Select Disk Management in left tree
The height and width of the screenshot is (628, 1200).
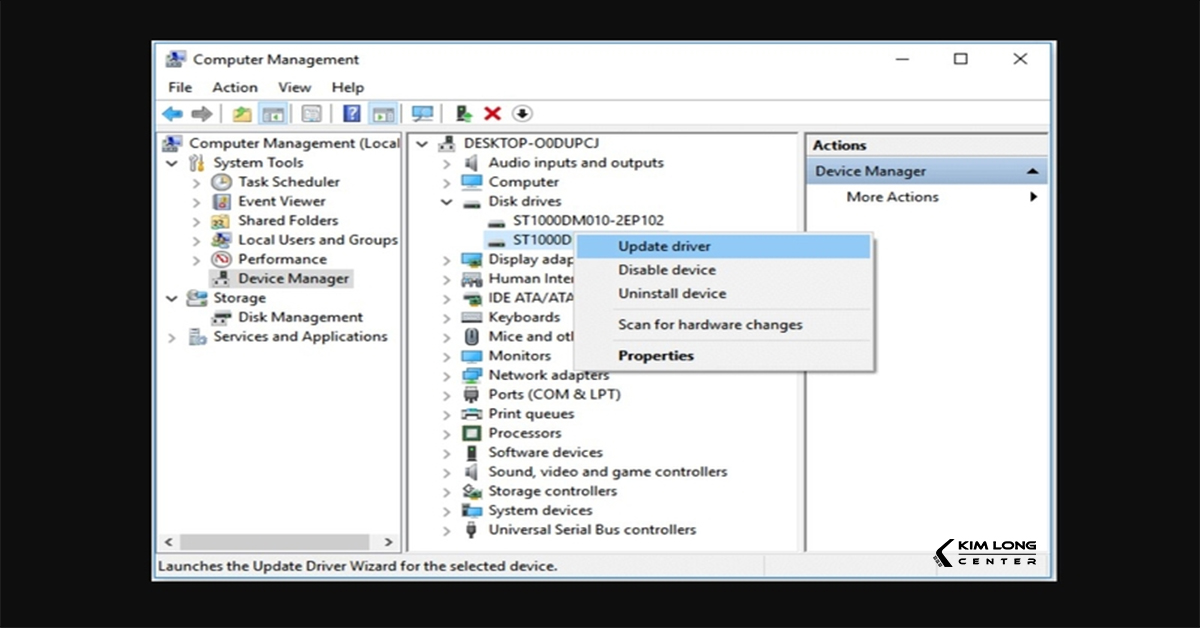[300, 317]
